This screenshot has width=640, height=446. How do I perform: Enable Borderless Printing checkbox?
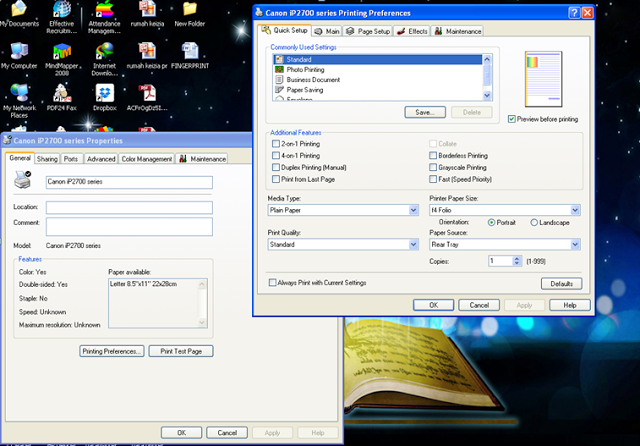pyautogui.click(x=433, y=155)
